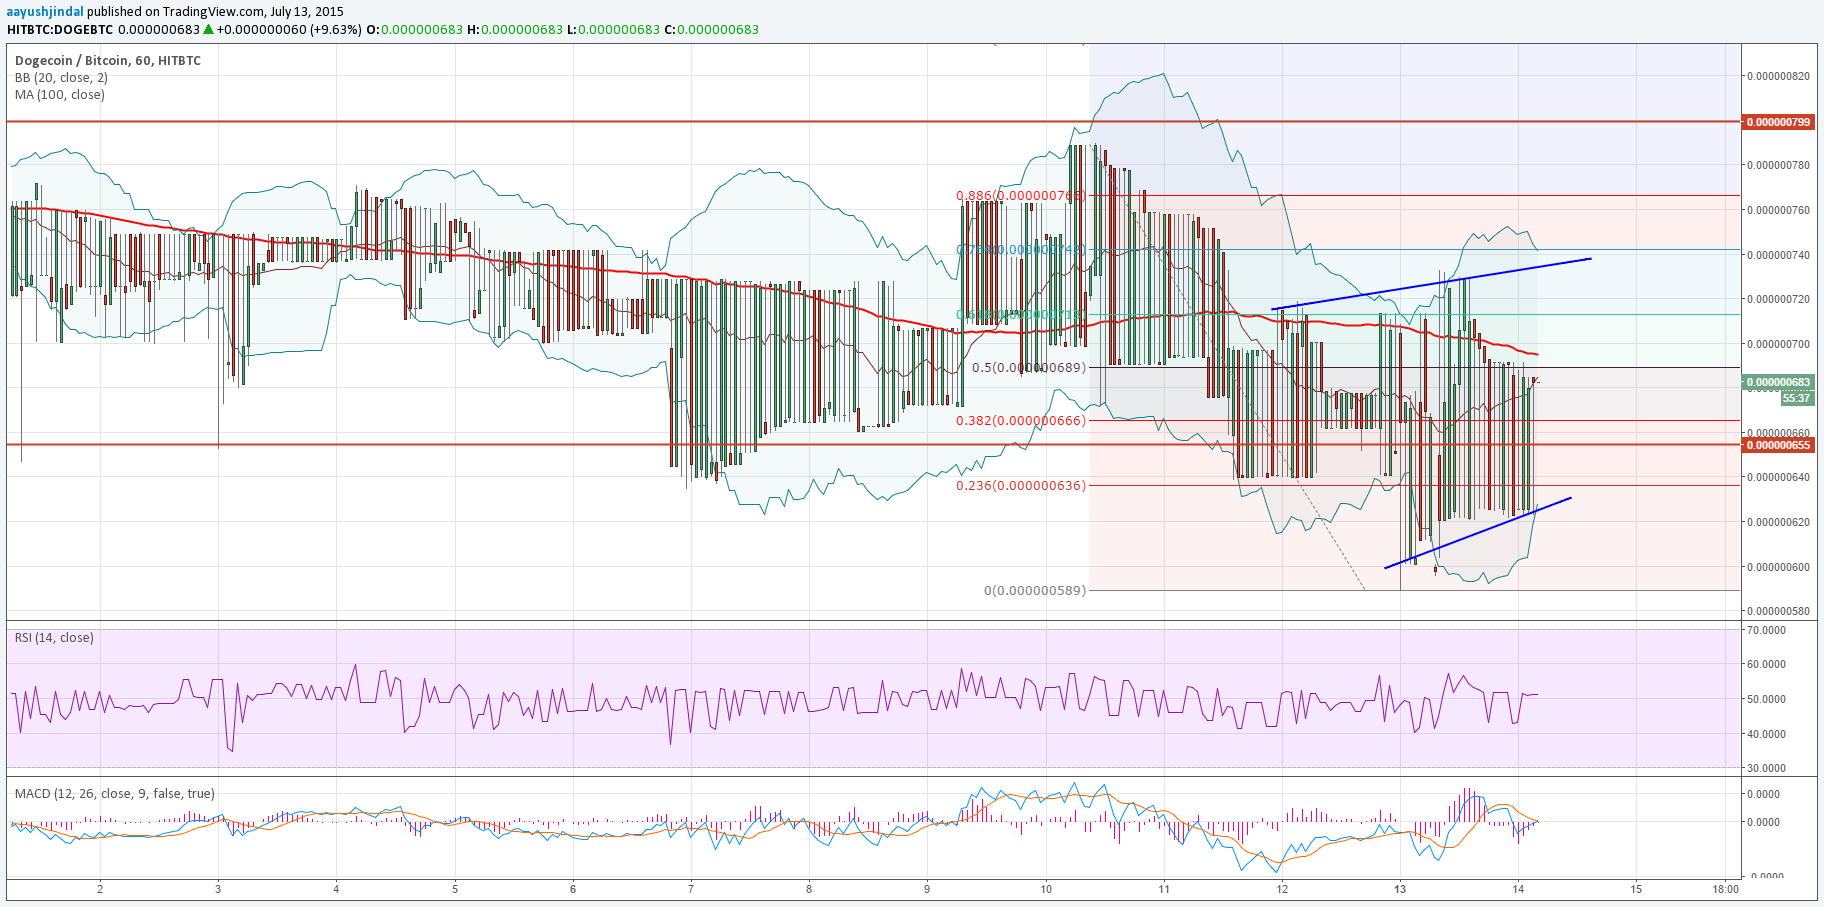Image resolution: width=1824 pixels, height=907 pixels.
Task: Click date 10 on the time axis
Action: [x=1046, y=889]
